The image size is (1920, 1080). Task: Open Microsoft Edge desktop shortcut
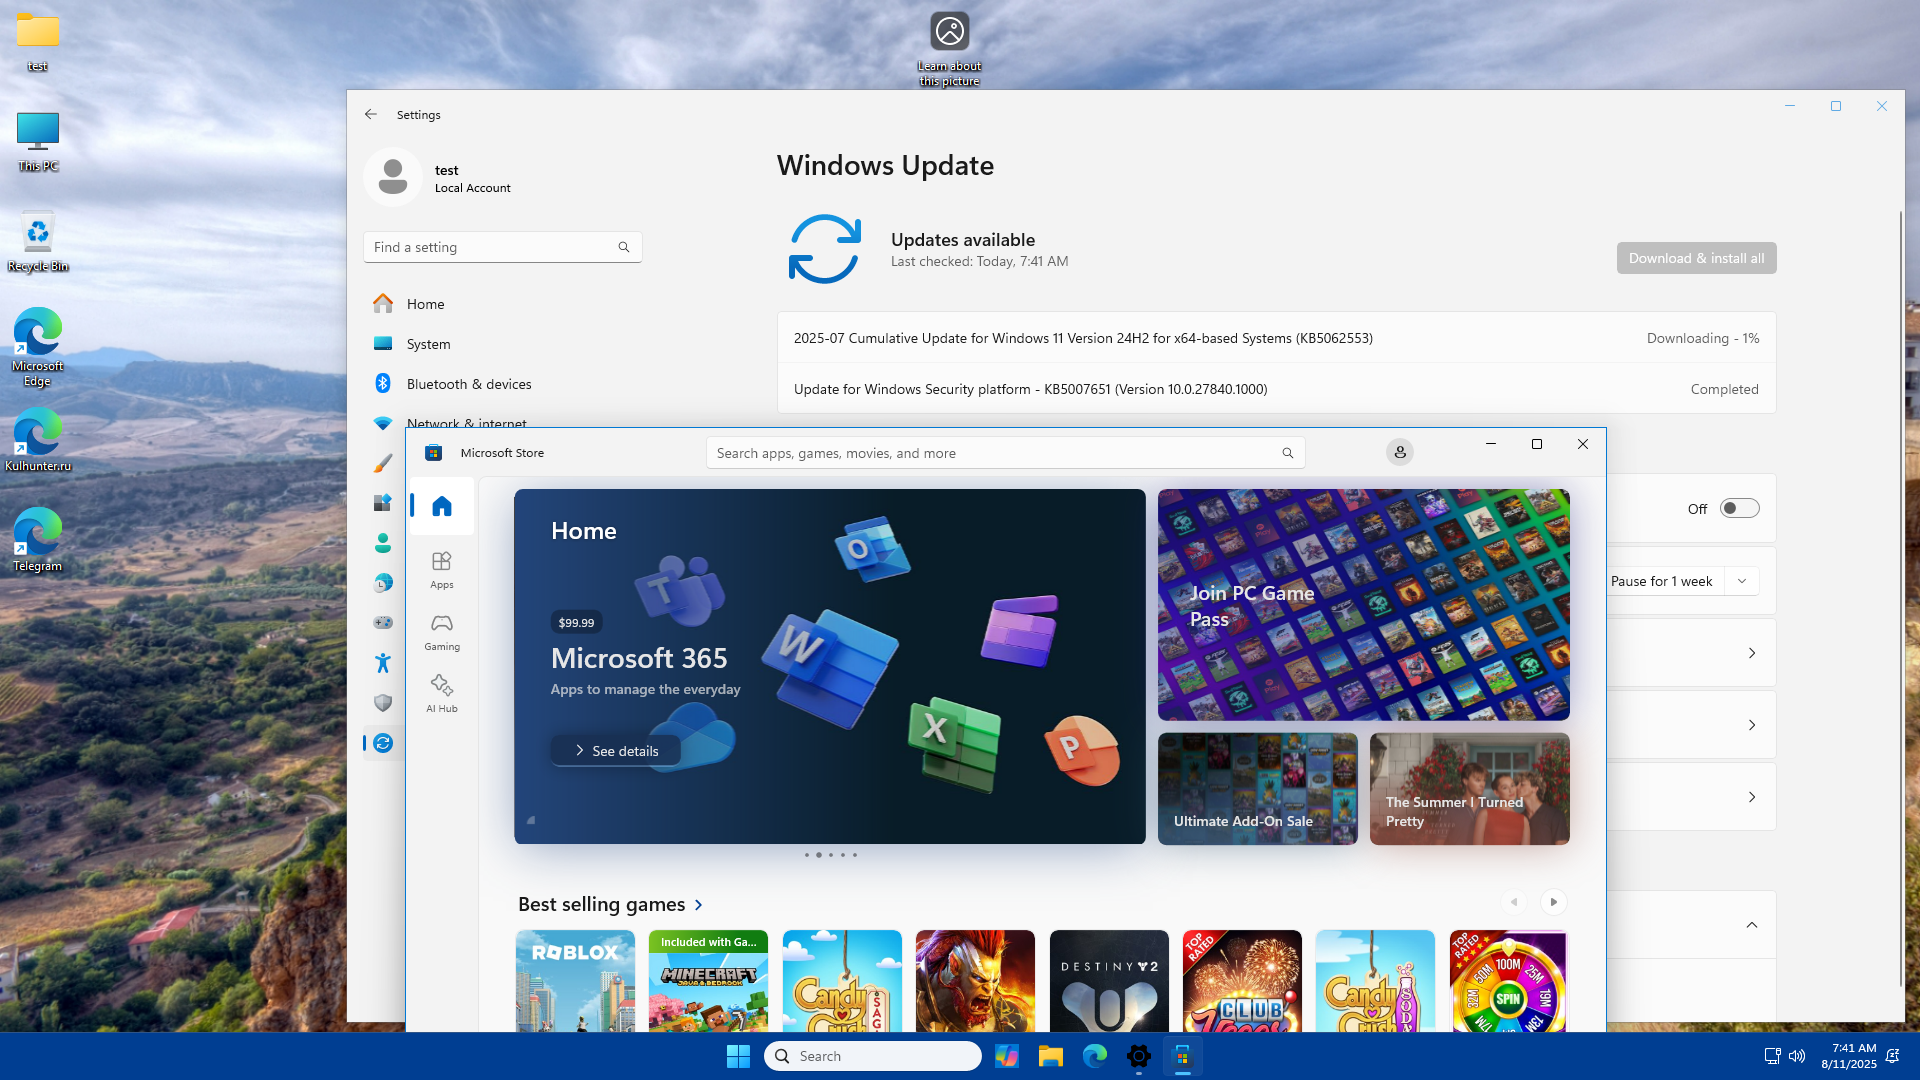tap(38, 347)
